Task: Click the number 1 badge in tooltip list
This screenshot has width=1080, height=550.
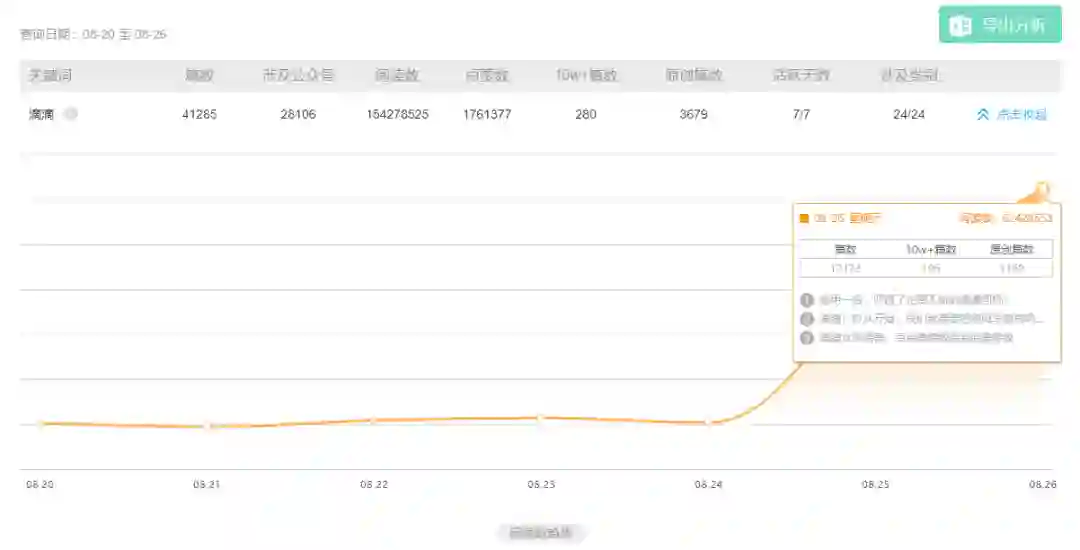Action: [807, 300]
